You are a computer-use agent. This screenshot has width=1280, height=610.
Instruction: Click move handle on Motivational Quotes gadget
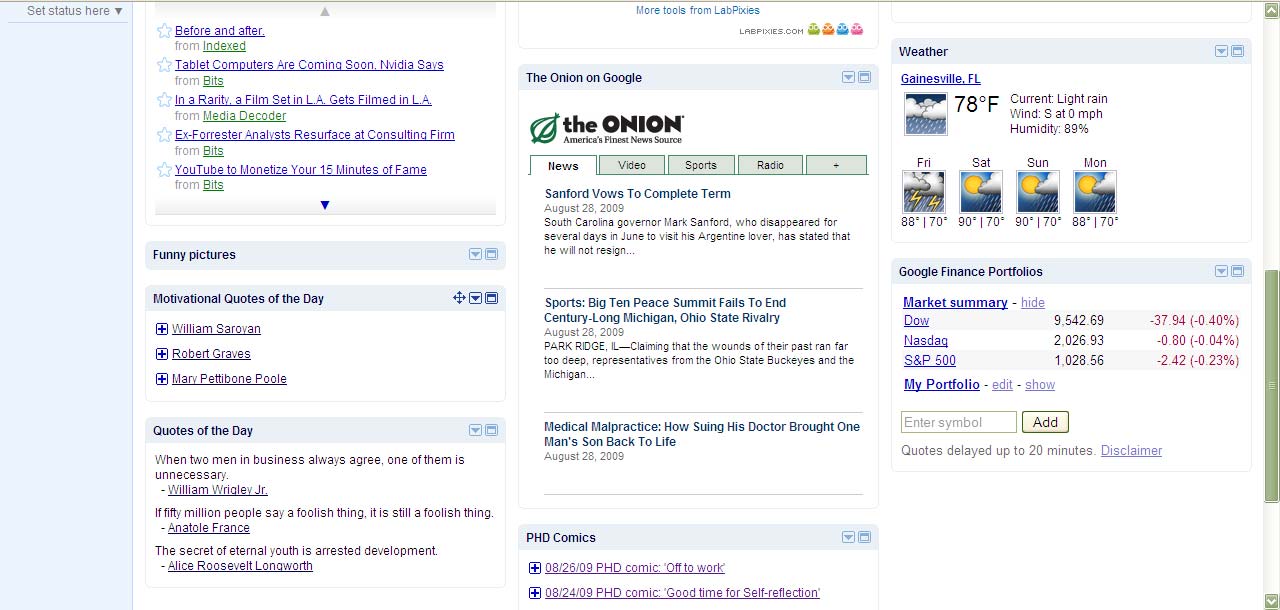[459, 298]
